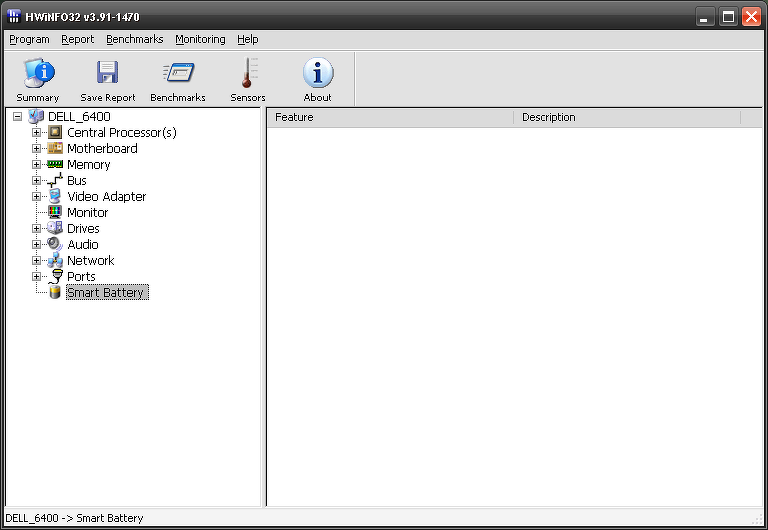This screenshot has width=768, height=530.
Task: Select the Video Adapter label
Action: tap(107, 196)
